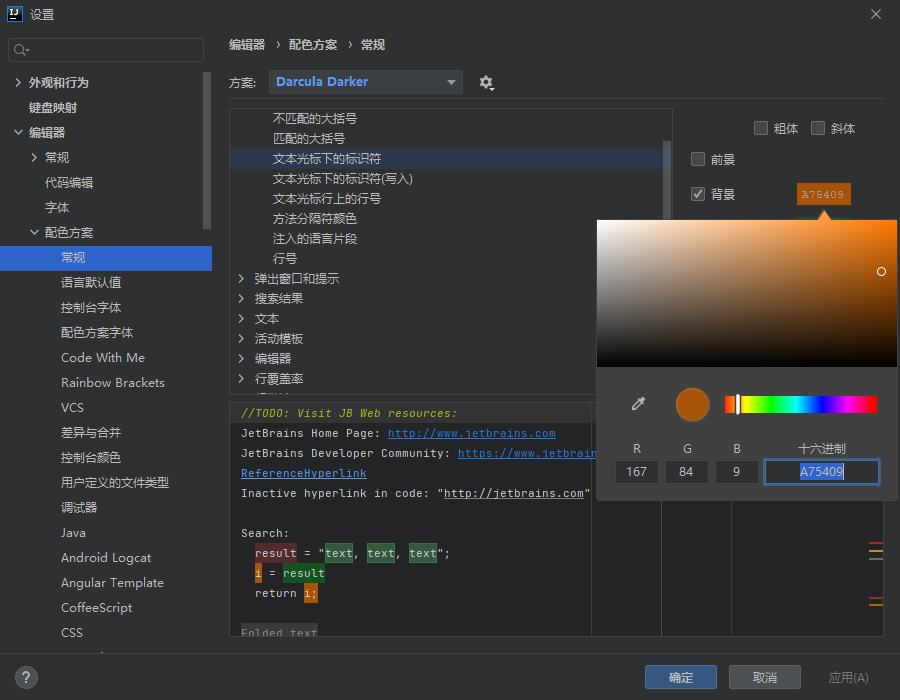
Task: Click the sidebar tree scrollbar
Action: click(207, 150)
